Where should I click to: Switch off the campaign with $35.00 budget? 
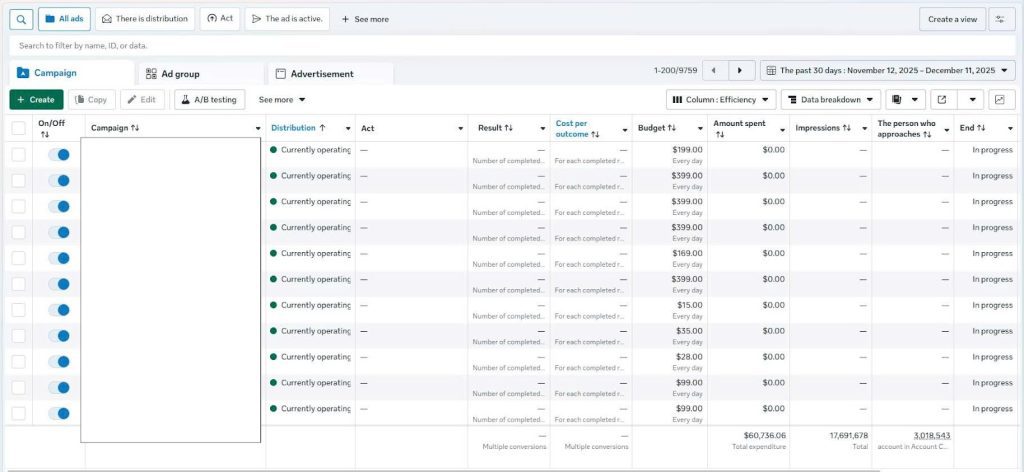tap(59, 336)
